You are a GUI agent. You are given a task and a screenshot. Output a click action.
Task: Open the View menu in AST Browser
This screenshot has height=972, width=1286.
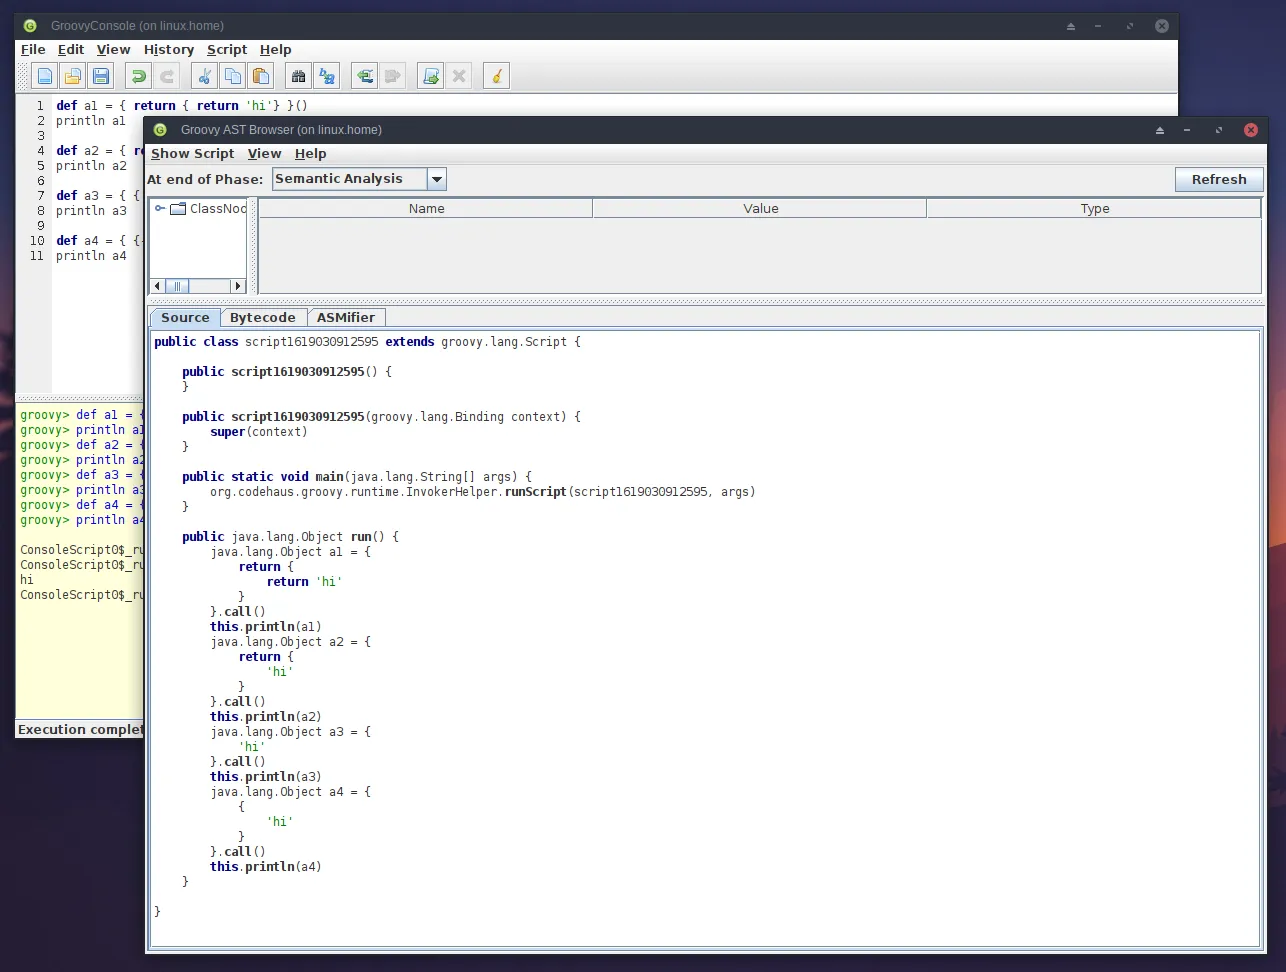coord(264,154)
